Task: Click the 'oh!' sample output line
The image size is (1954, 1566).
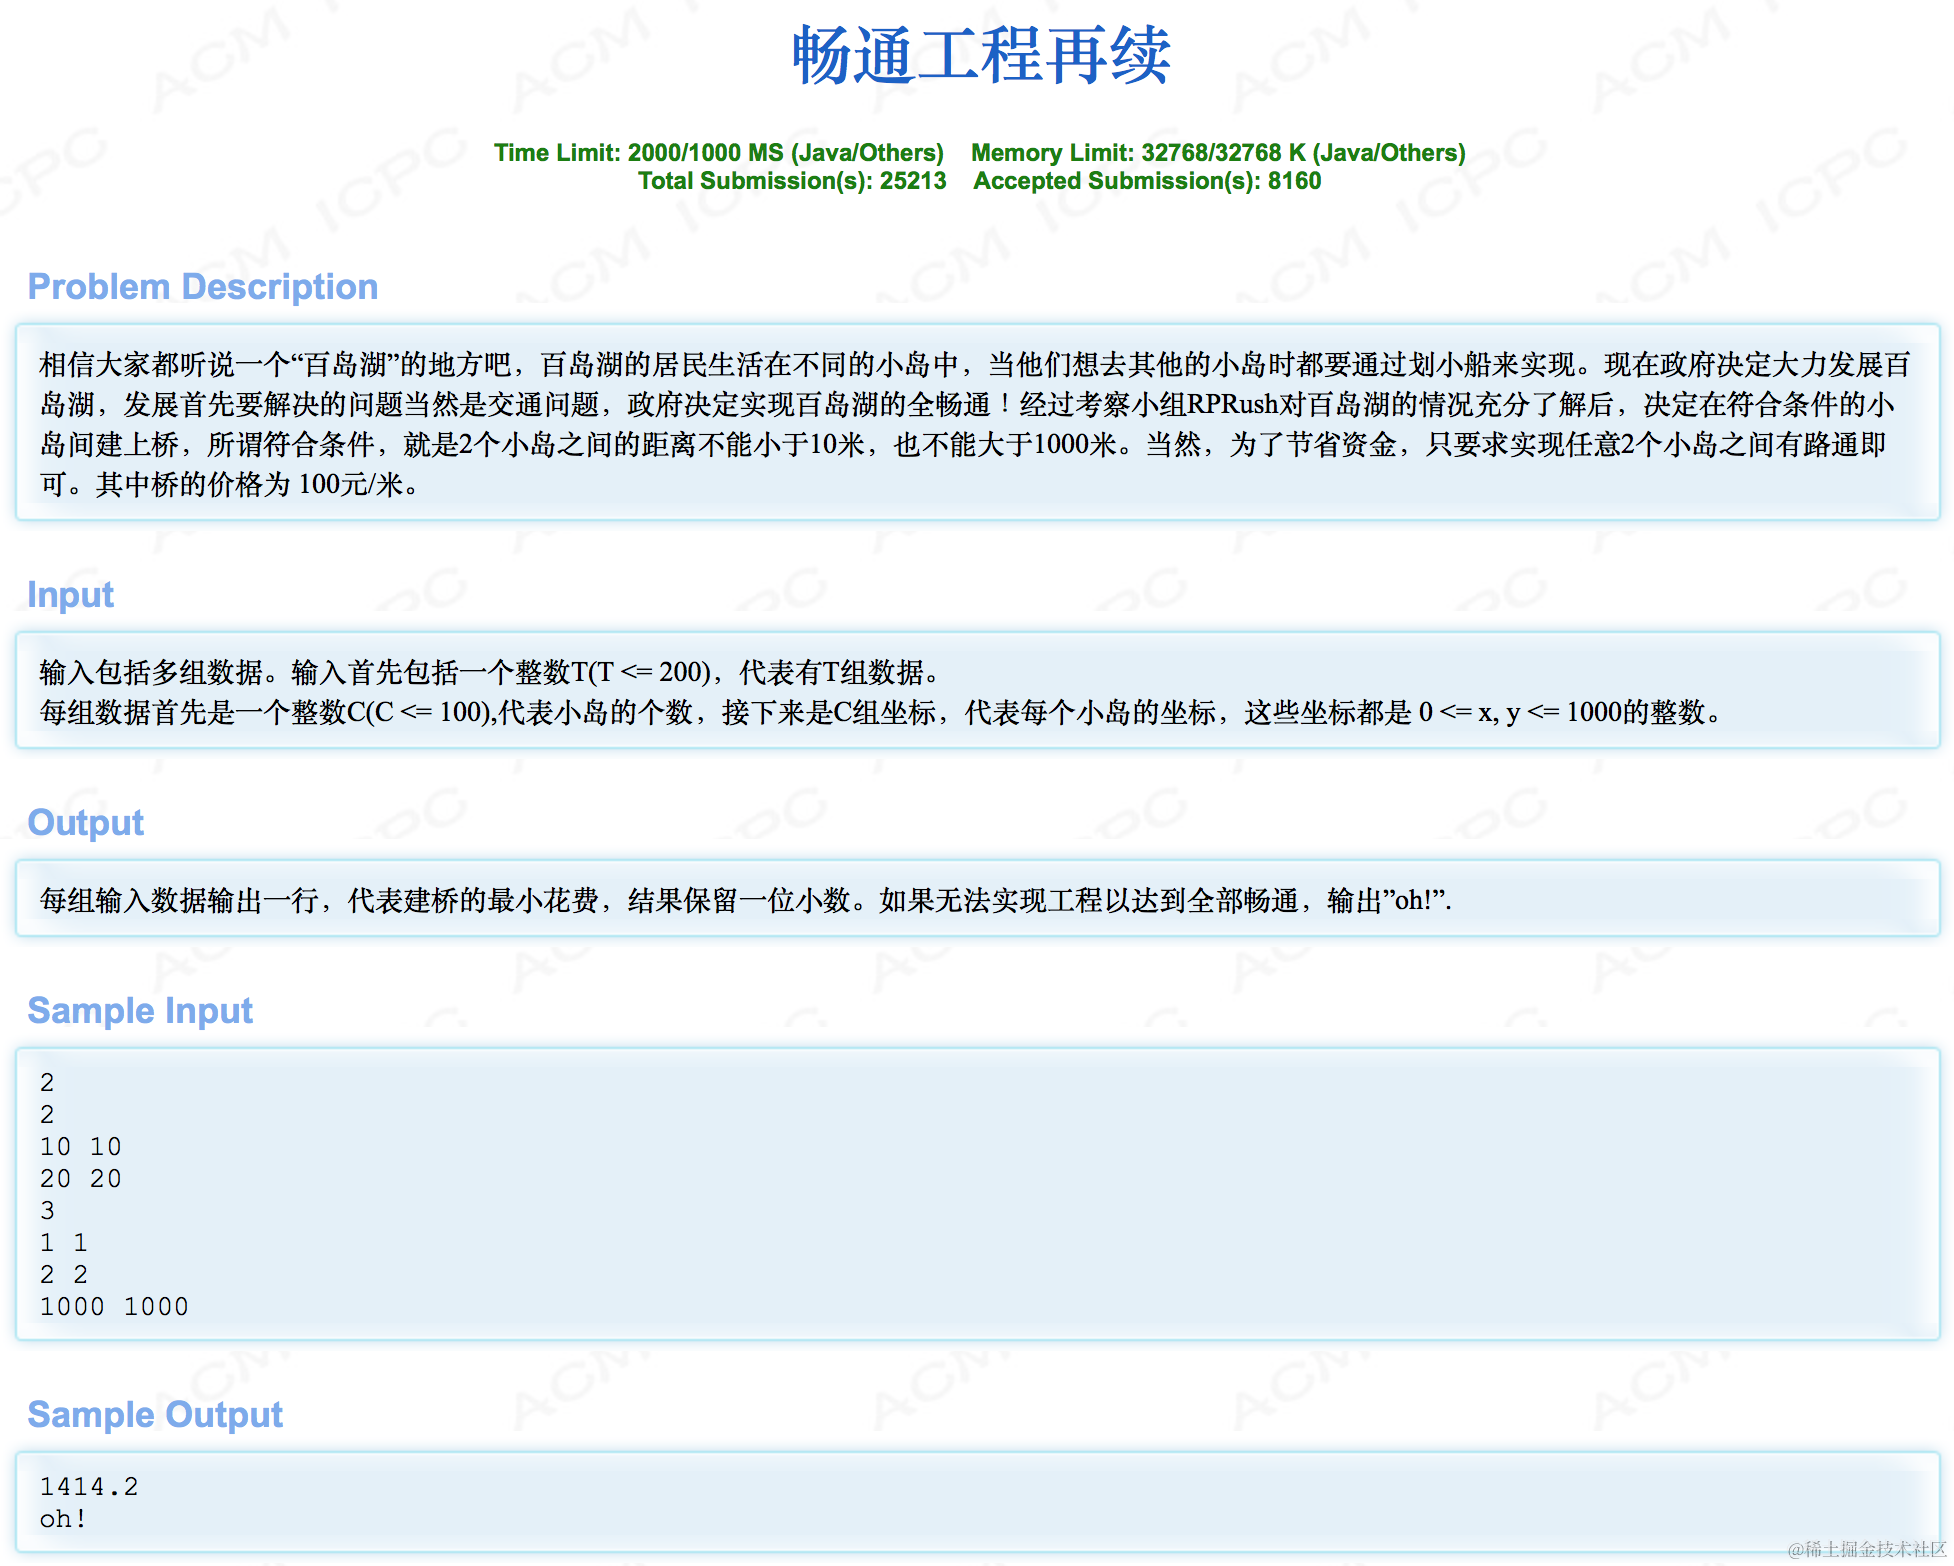Action: click(x=62, y=1519)
